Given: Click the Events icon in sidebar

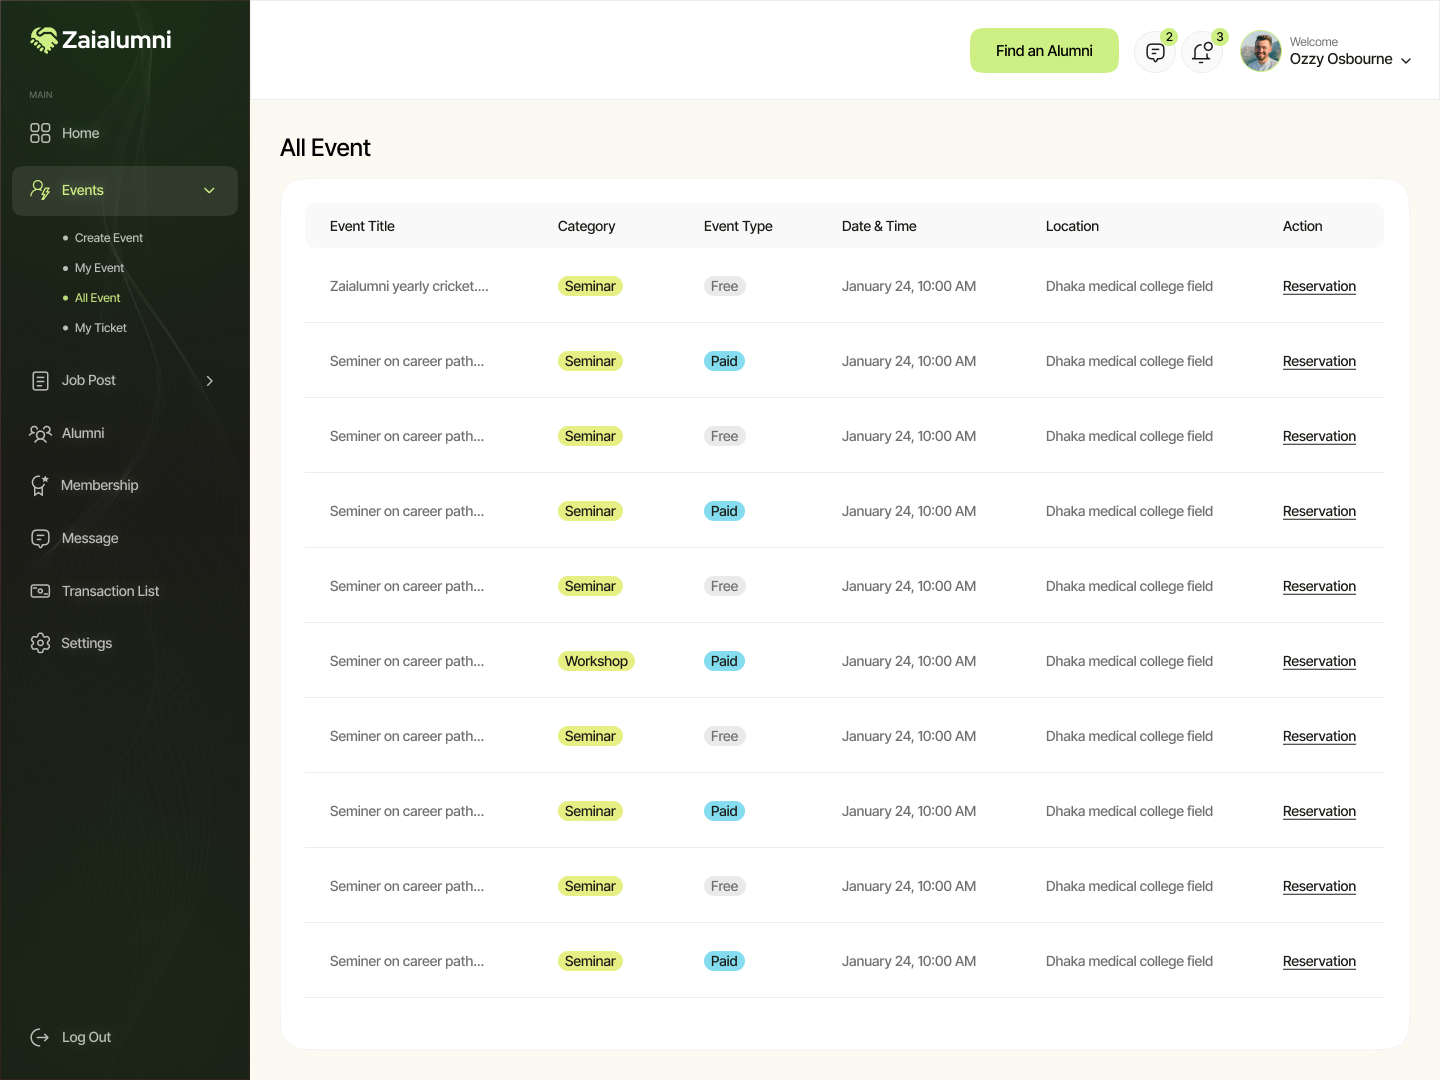Looking at the screenshot, I should (40, 190).
